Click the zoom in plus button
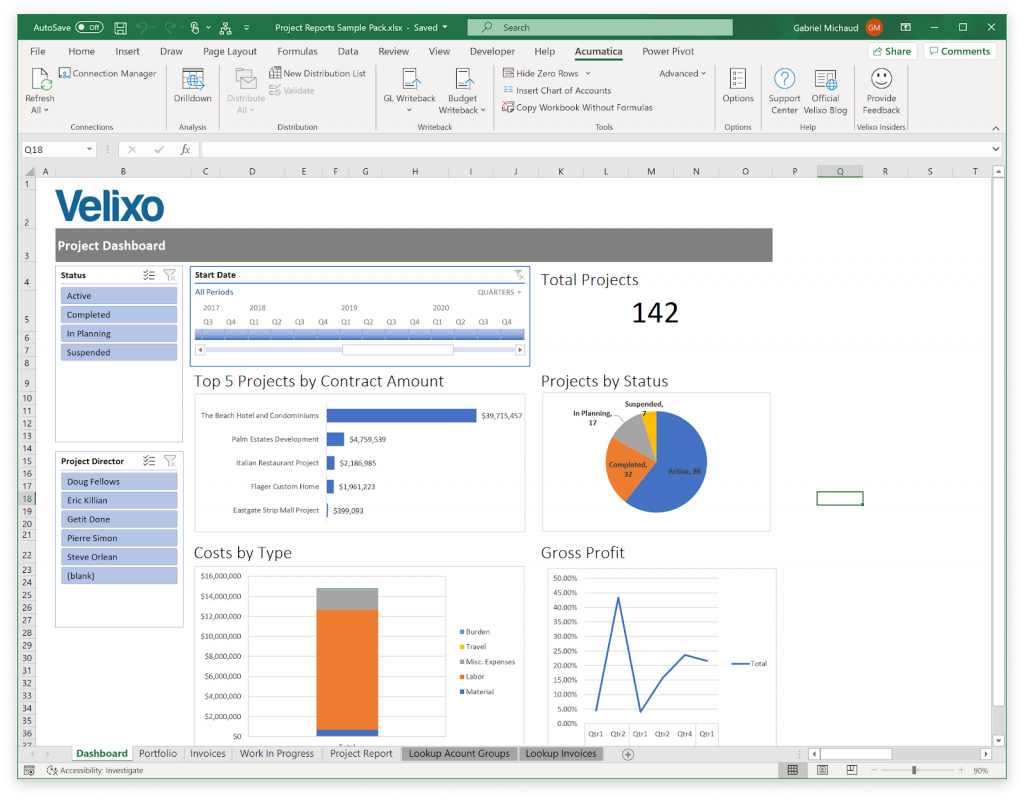The image size is (1024, 799). pyautogui.click(x=961, y=770)
